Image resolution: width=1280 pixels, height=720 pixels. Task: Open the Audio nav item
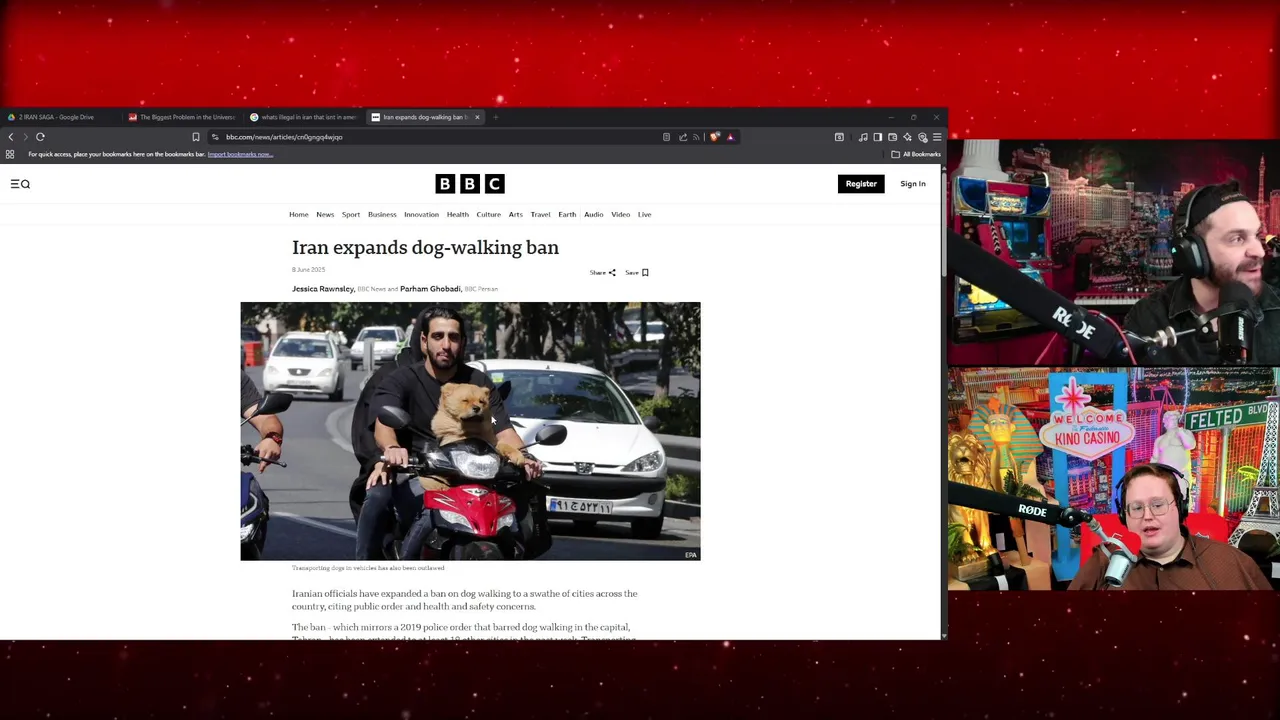[594, 214]
